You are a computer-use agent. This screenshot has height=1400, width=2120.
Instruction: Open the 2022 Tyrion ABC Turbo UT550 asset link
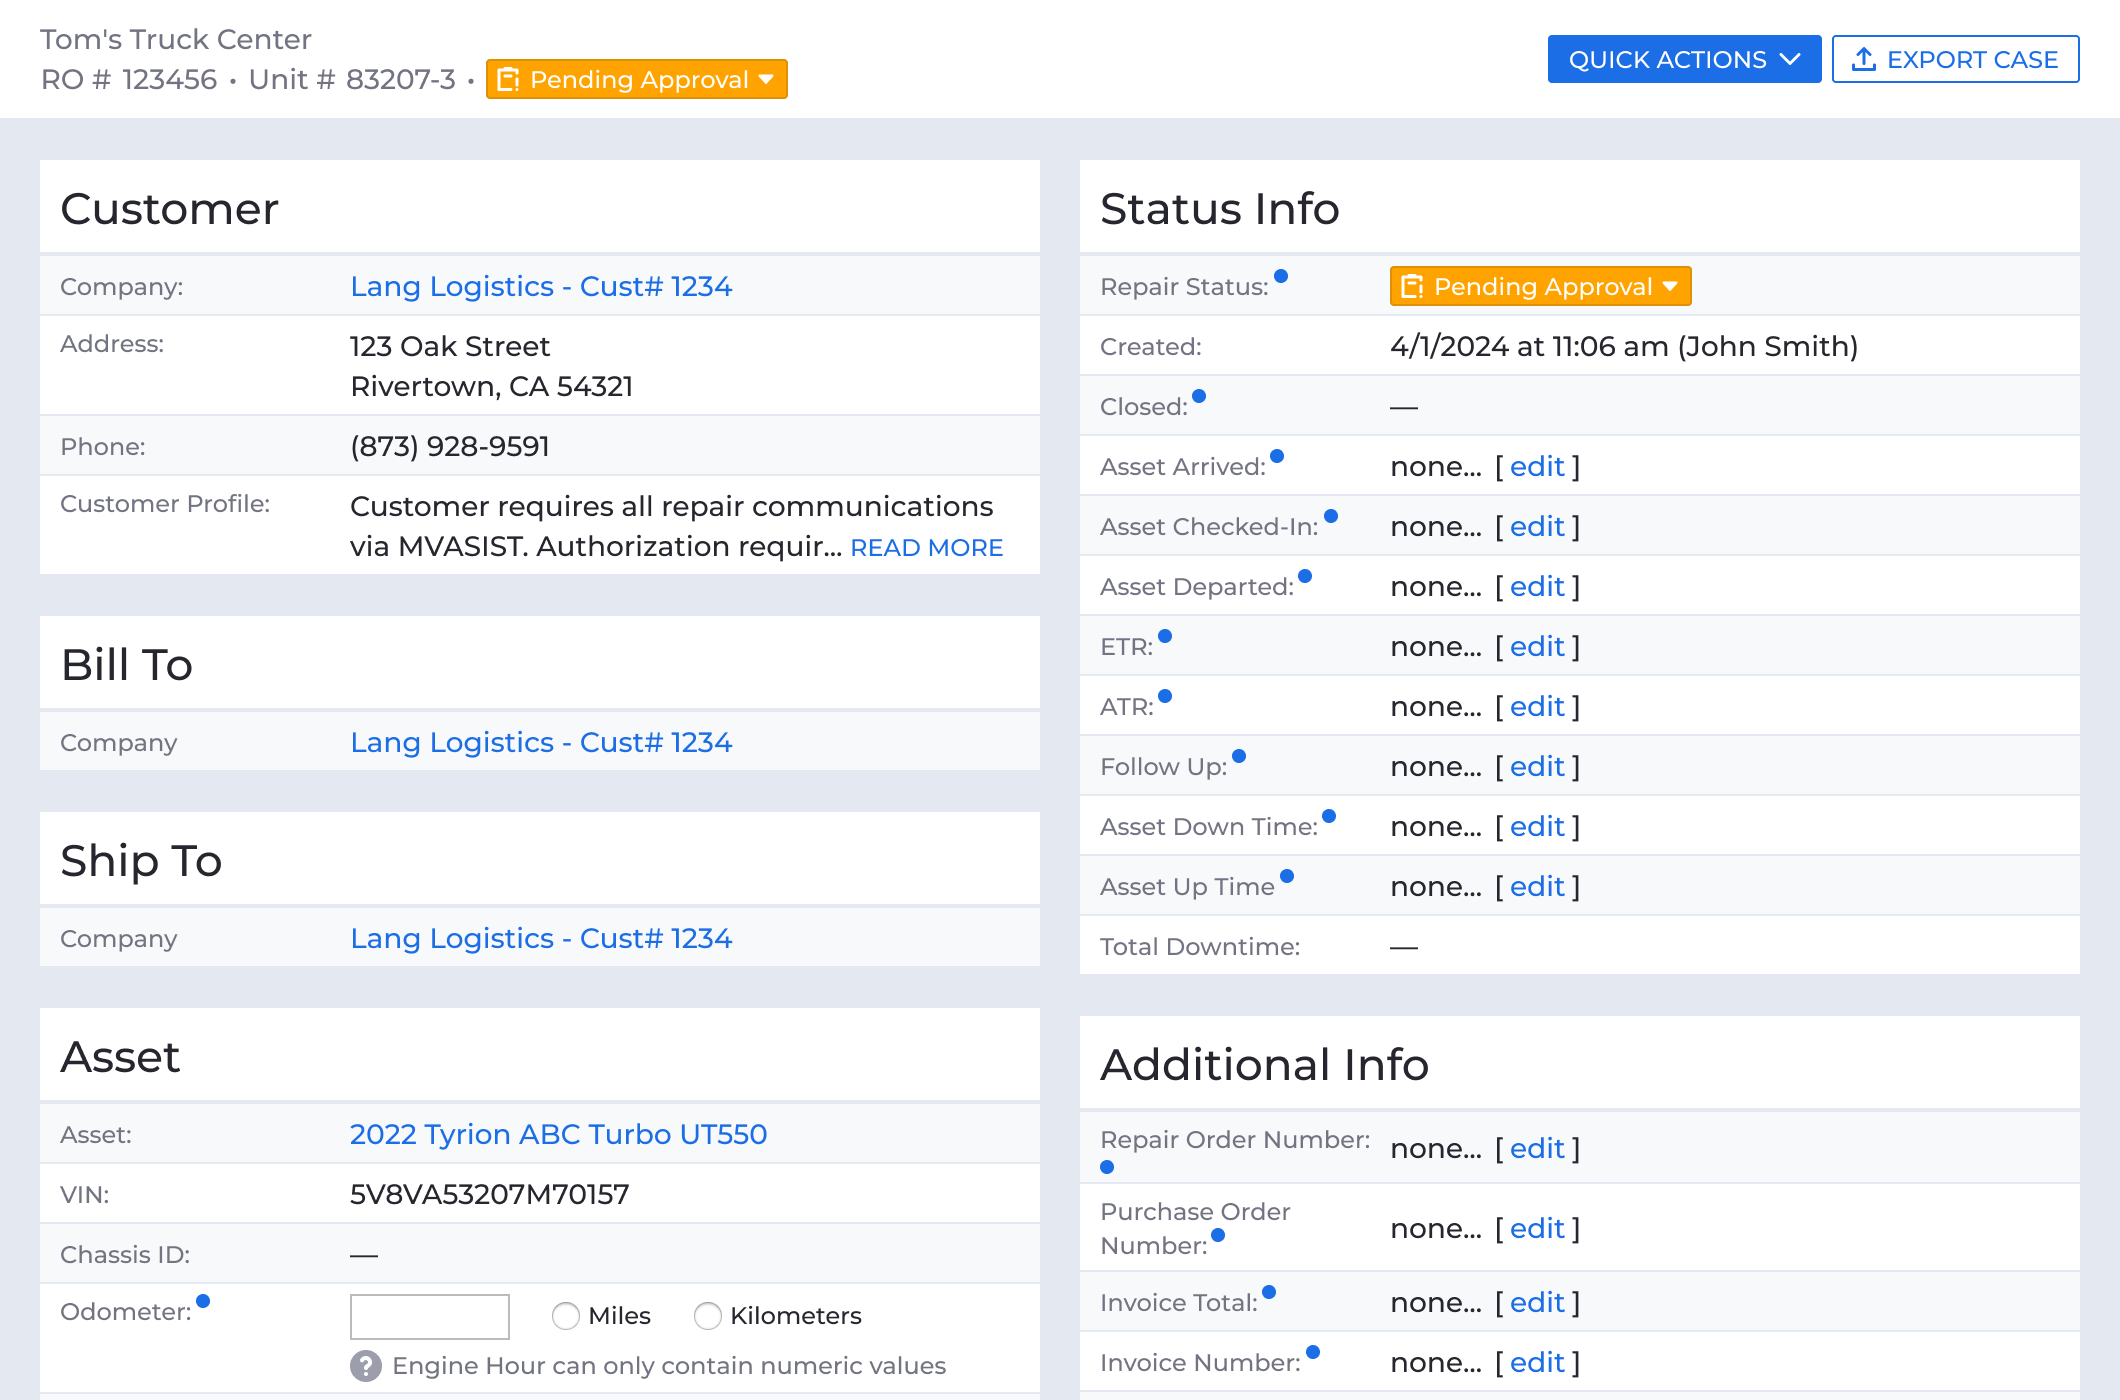tap(558, 1134)
